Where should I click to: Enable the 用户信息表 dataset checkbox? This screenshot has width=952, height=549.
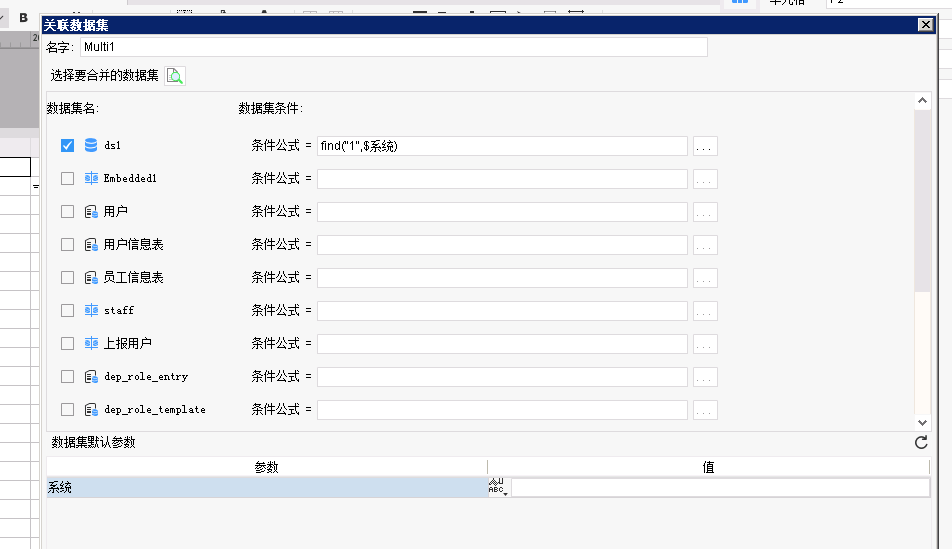[x=67, y=245]
